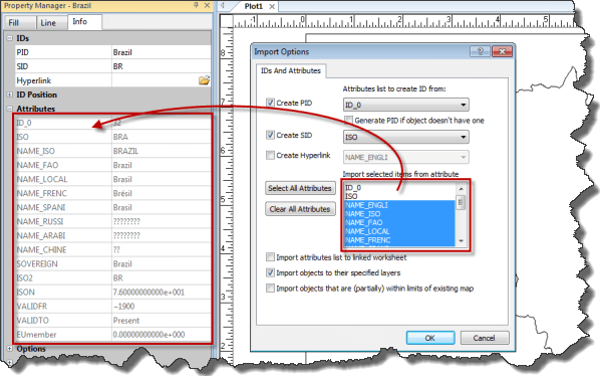The width and height of the screenshot is (600, 376).
Task: Enable the Create Hyperlink checkbox
Action: pyautogui.click(x=270, y=155)
